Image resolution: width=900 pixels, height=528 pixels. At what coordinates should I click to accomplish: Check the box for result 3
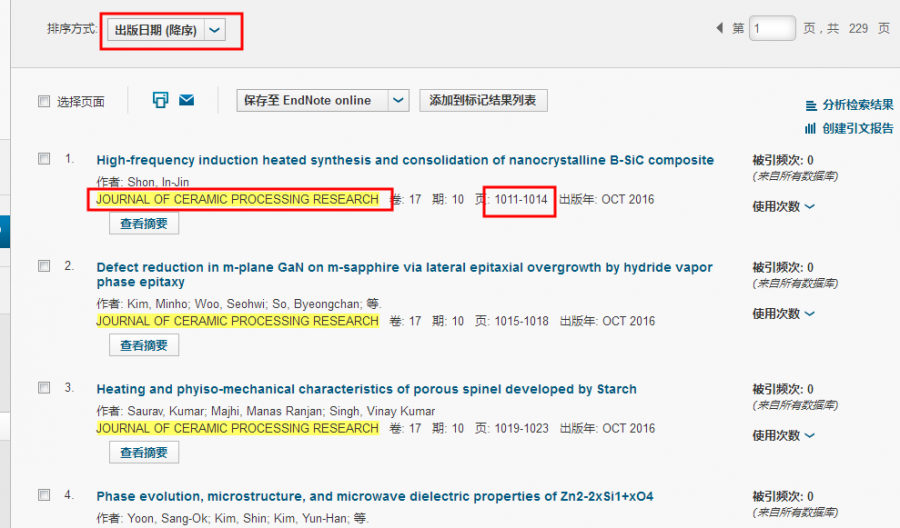(x=44, y=387)
